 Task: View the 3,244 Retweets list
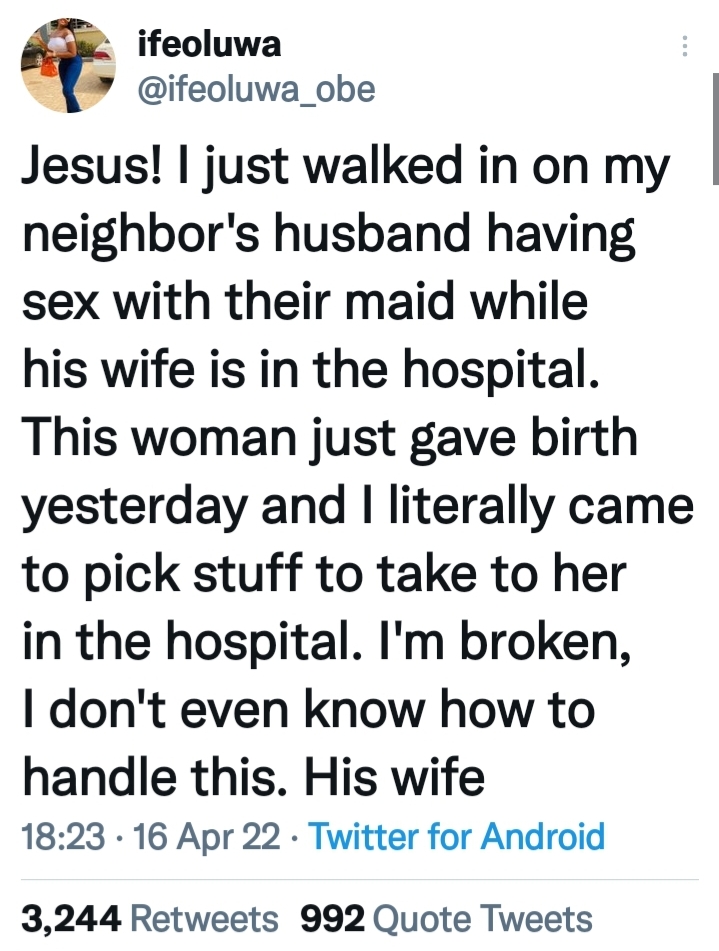[x=150, y=917]
